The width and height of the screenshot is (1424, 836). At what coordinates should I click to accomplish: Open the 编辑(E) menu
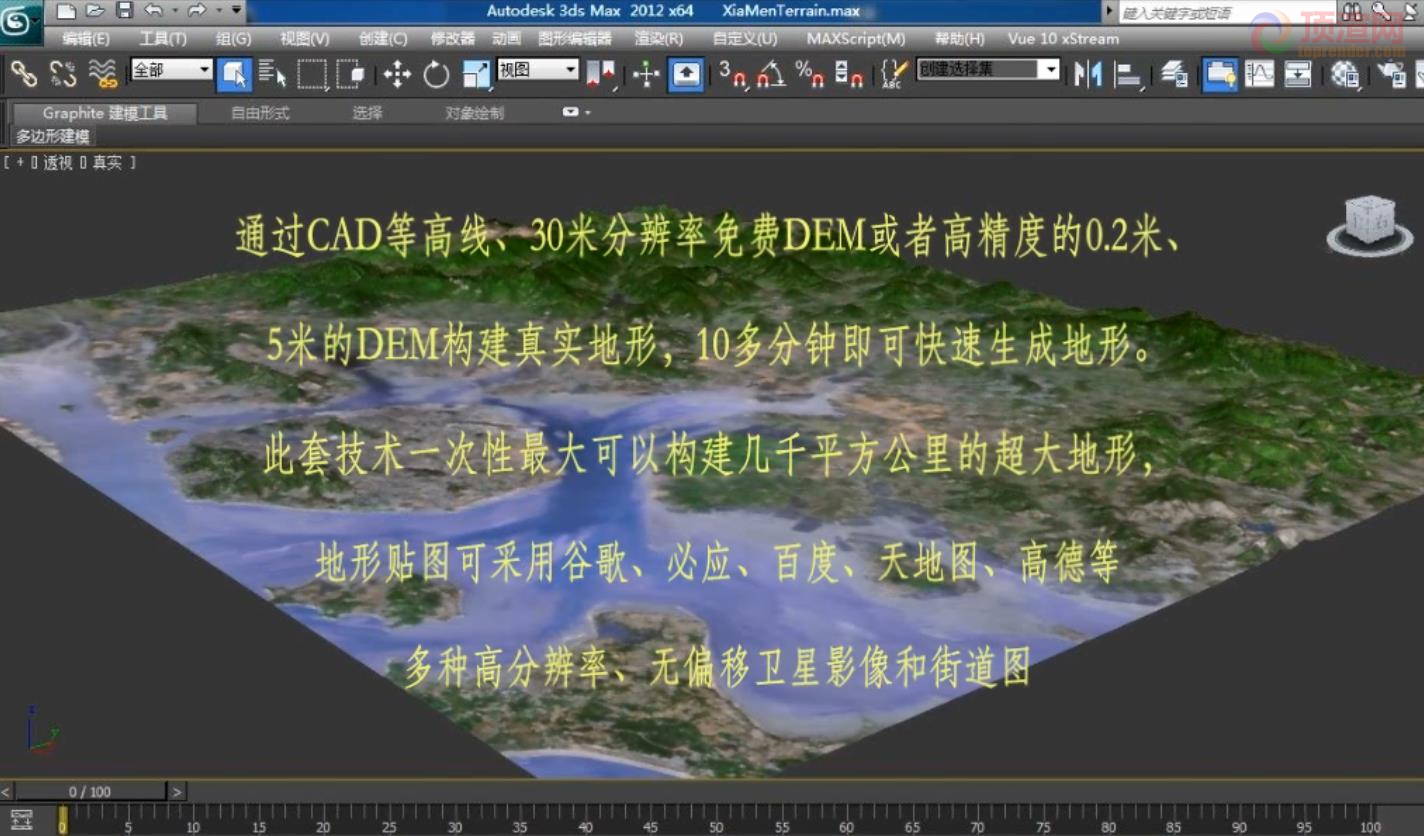tap(86, 39)
